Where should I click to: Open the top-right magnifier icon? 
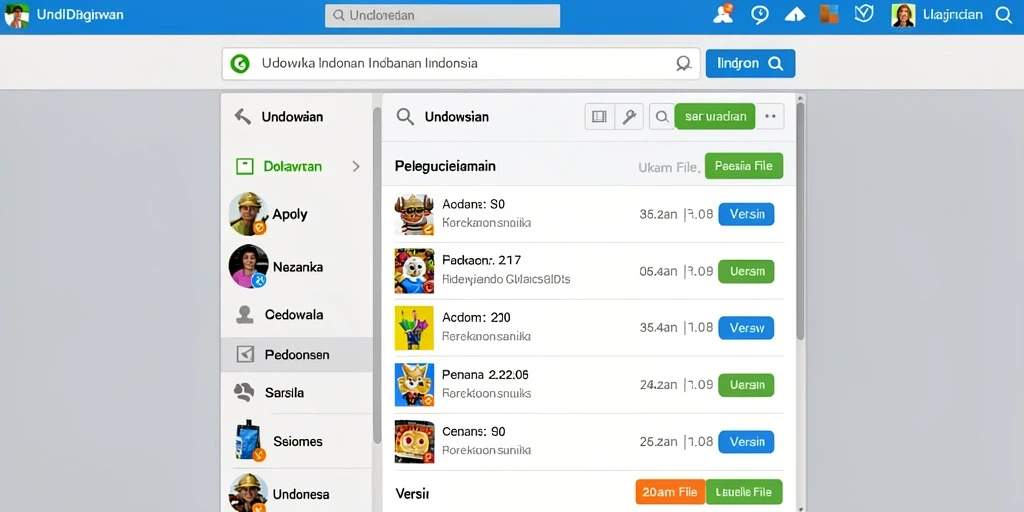click(x=1004, y=15)
